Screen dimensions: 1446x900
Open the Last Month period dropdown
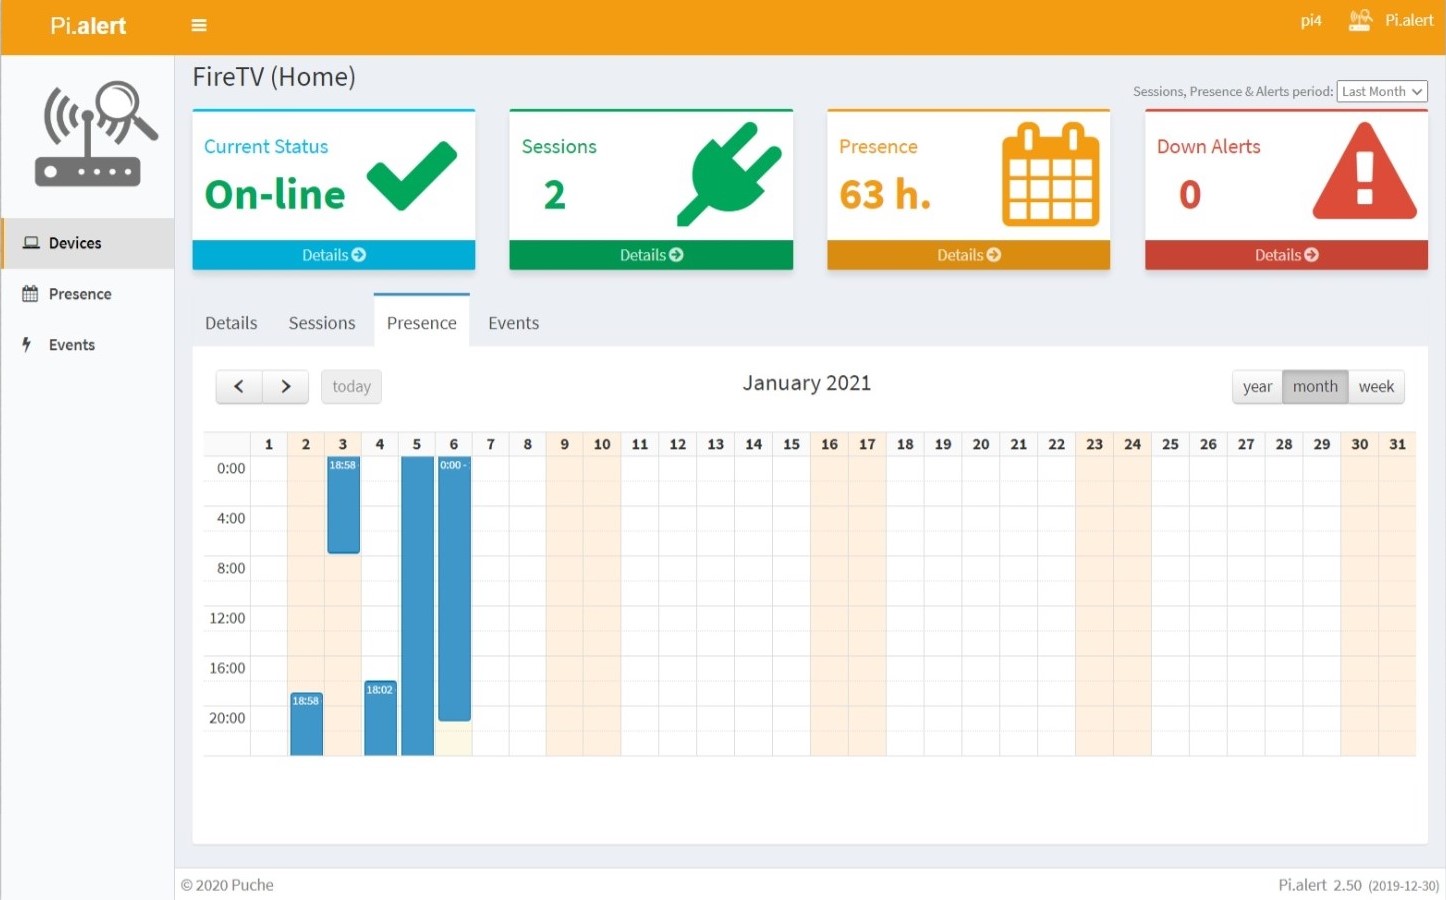1382,91
